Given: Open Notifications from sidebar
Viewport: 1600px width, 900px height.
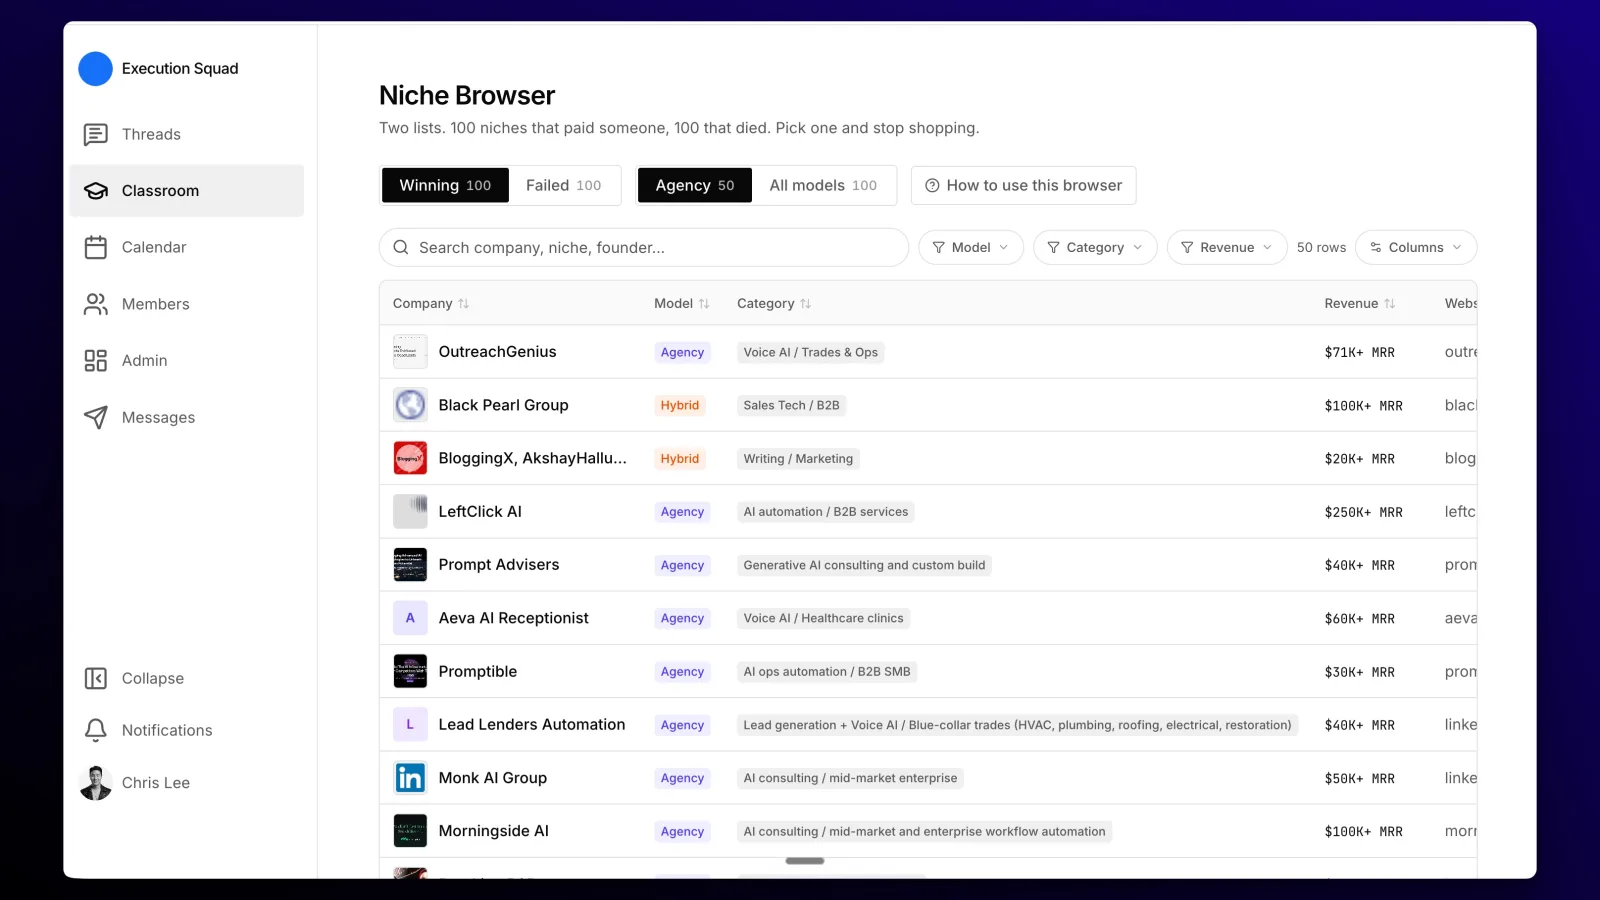Looking at the screenshot, I should pyautogui.click(x=167, y=730).
